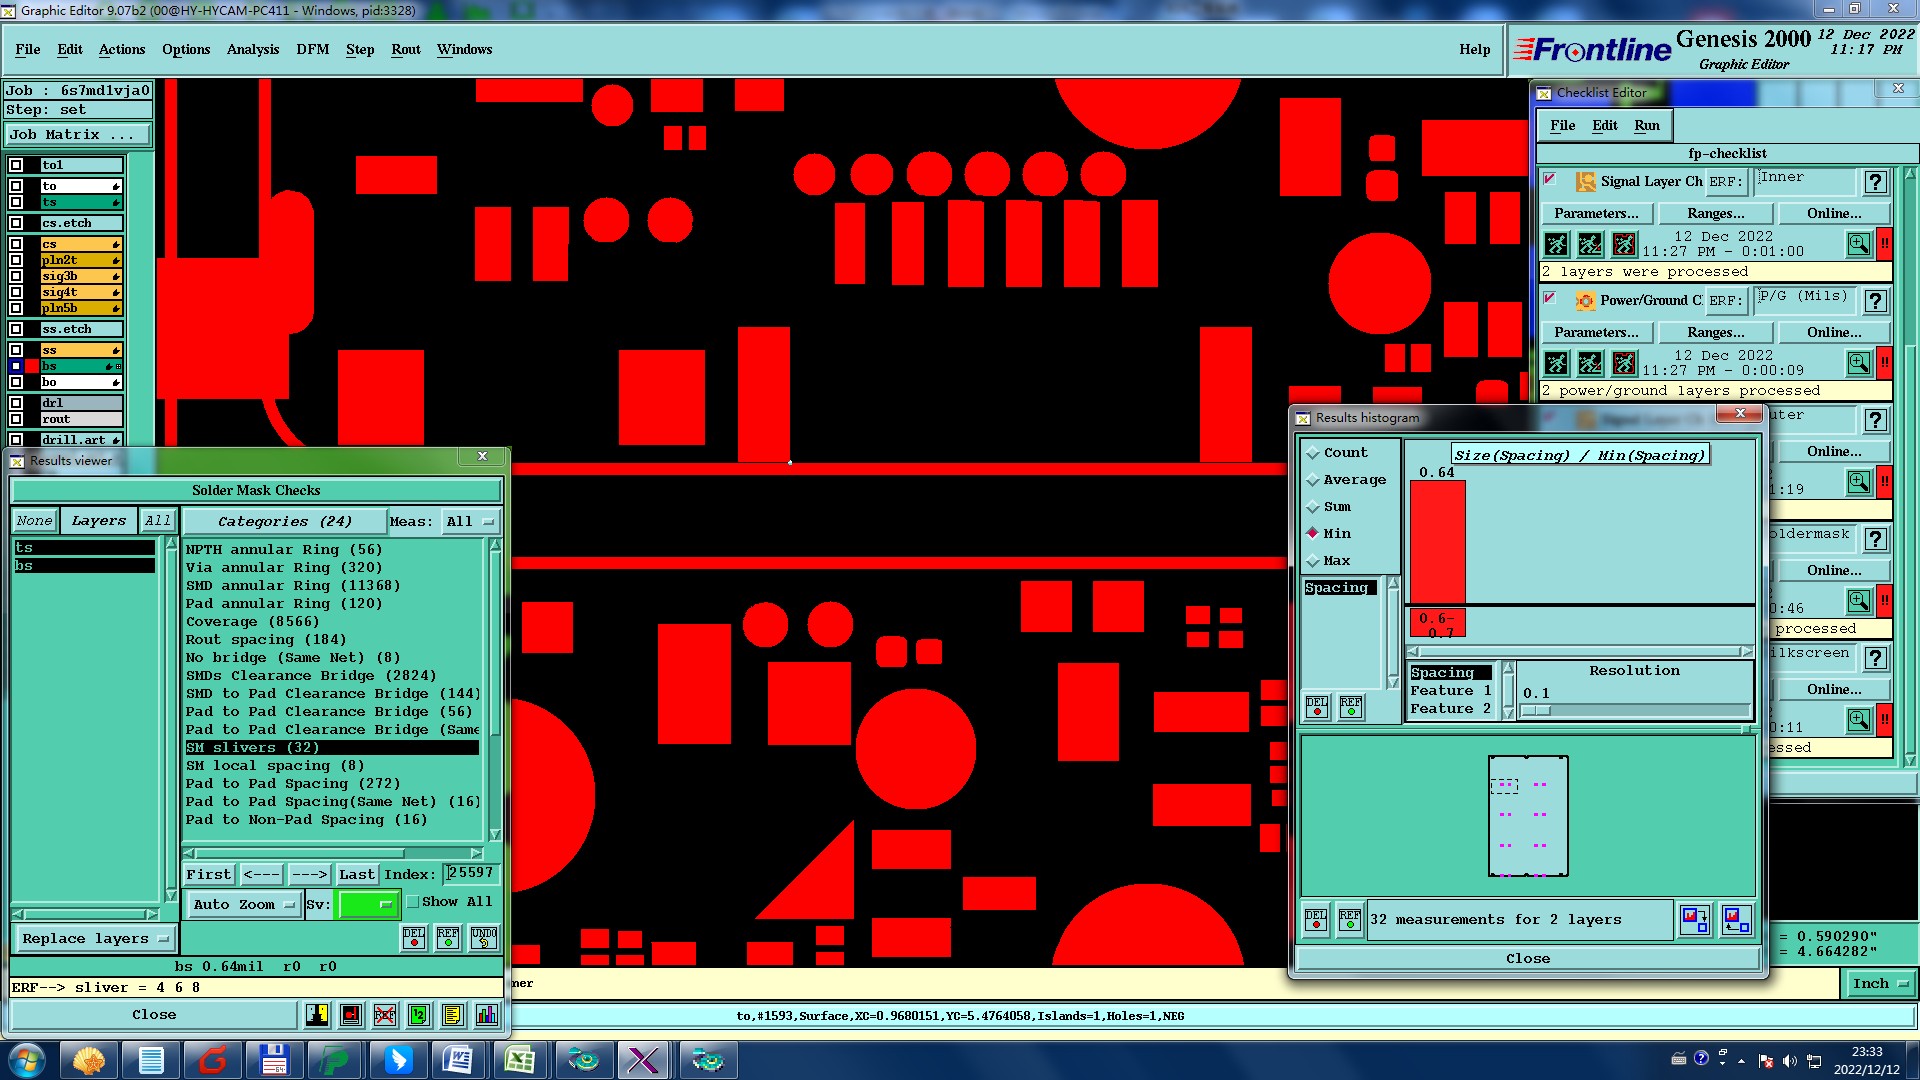Click the yellow report note icon
The width and height of the screenshot is (1920, 1080).
coord(452,1015)
